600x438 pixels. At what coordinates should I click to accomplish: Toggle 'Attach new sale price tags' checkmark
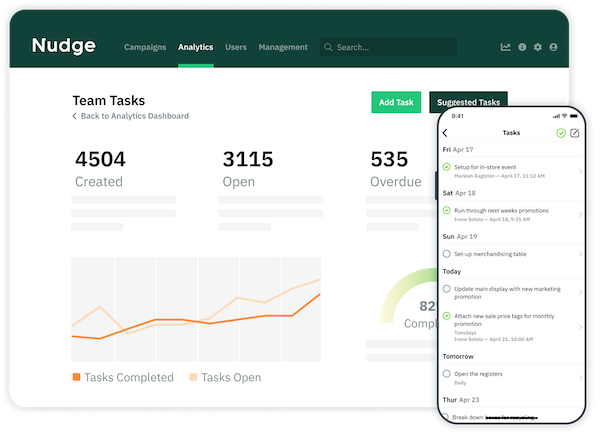coord(446,316)
